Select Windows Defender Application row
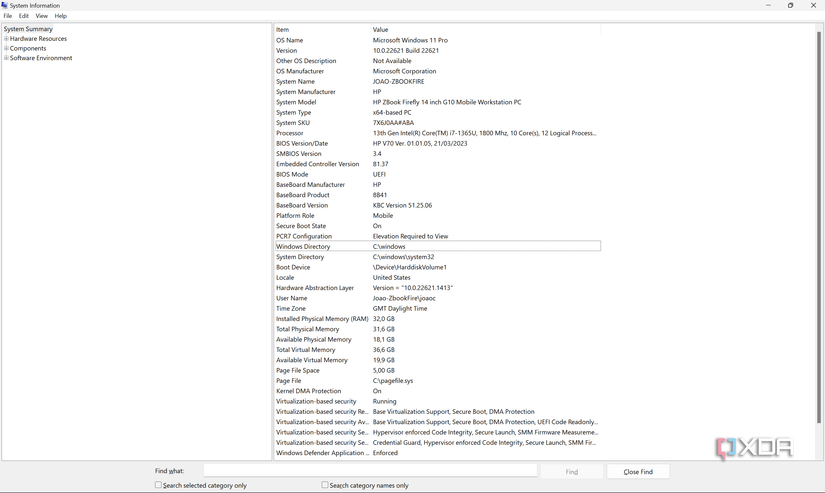The height and width of the screenshot is (493, 825). click(x=437, y=453)
